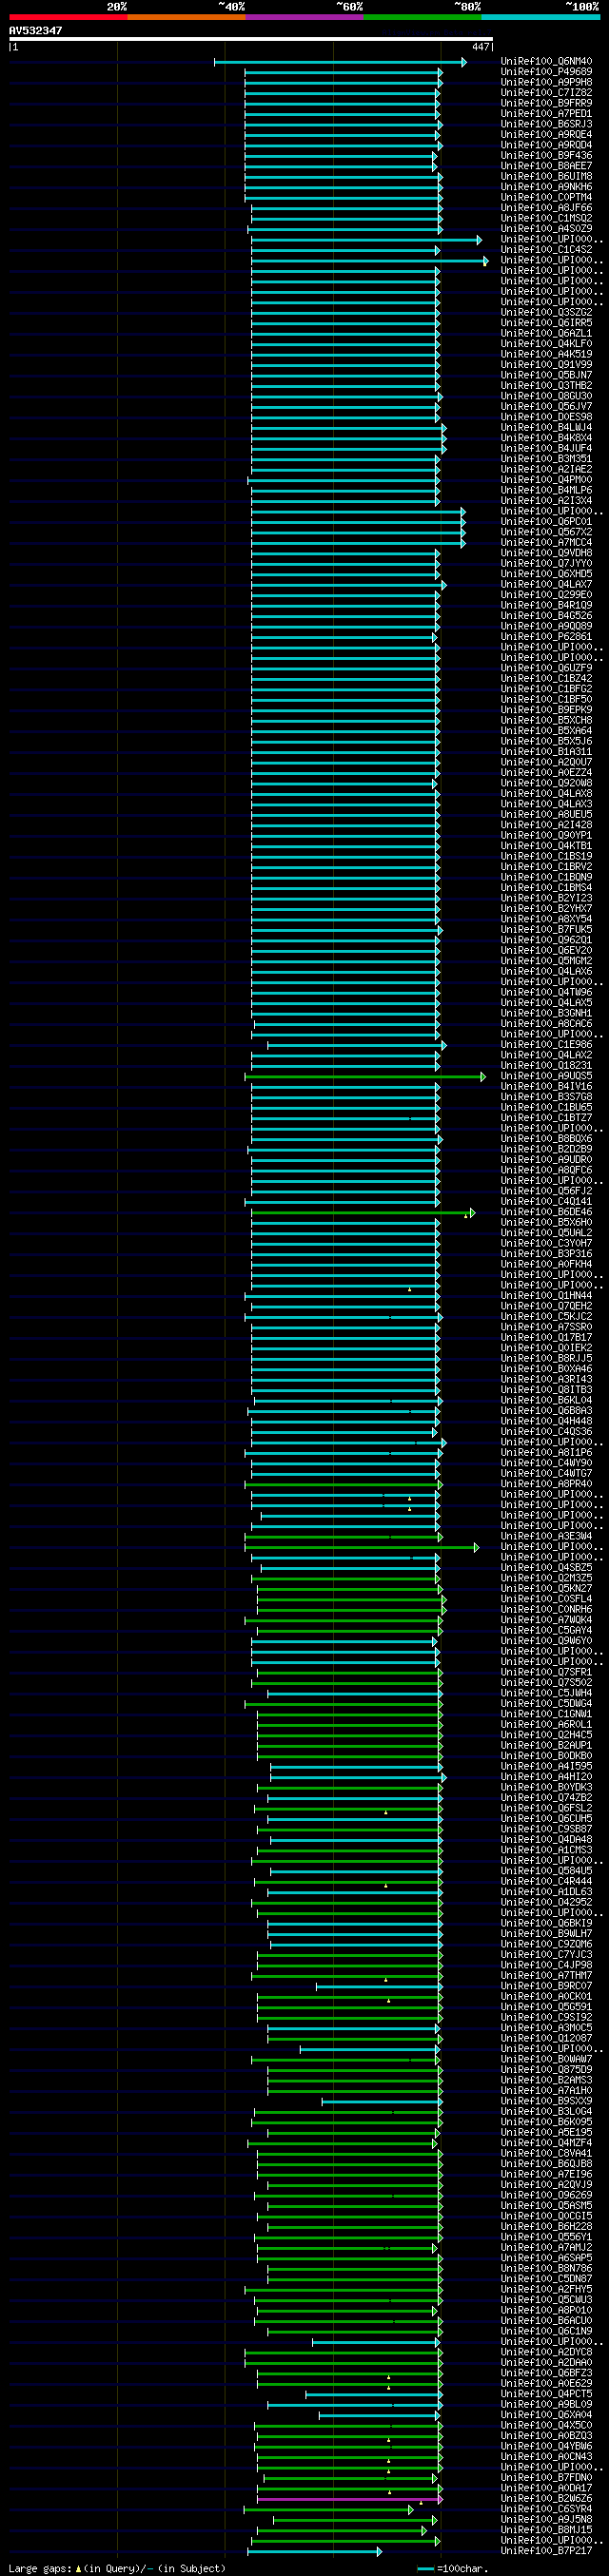Click the purple alignment bar of UniRef100_B2W6Z6
The width and height of the screenshot is (609, 2576).
pyautogui.click(x=349, y=2499)
